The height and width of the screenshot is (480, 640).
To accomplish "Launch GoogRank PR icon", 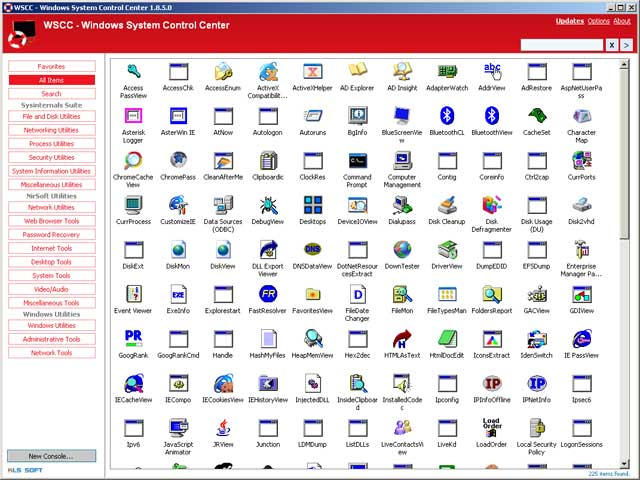I will coord(133,338).
